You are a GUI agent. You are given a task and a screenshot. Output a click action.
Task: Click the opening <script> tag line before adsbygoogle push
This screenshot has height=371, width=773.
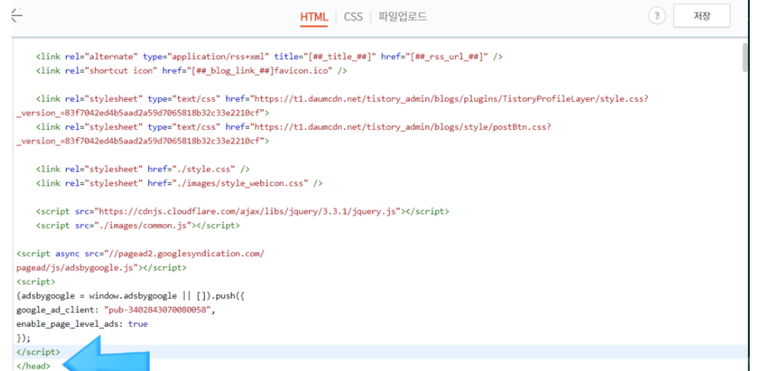coord(35,282)
